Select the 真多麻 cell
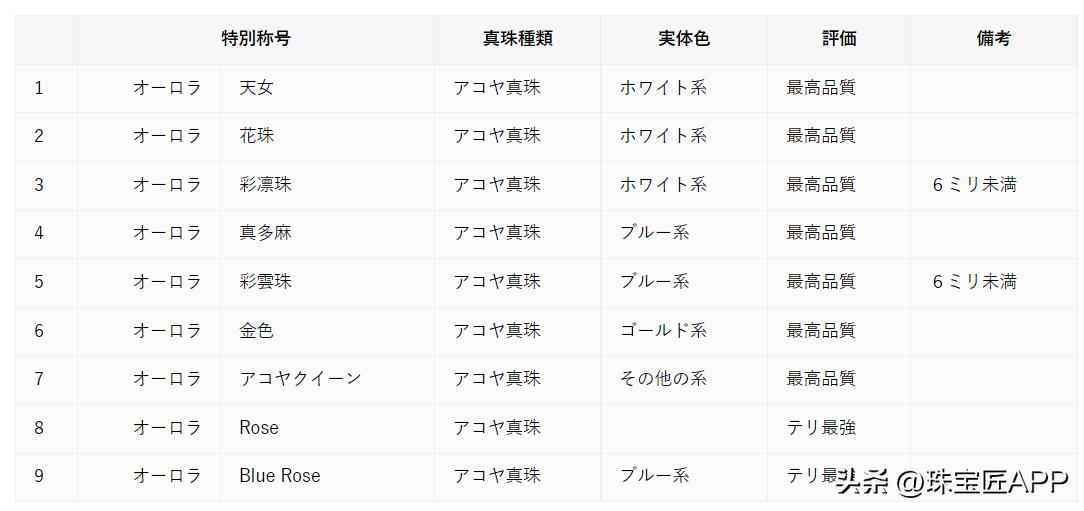The height and width of the screenshot is (511, 1084). click(265, 233)
